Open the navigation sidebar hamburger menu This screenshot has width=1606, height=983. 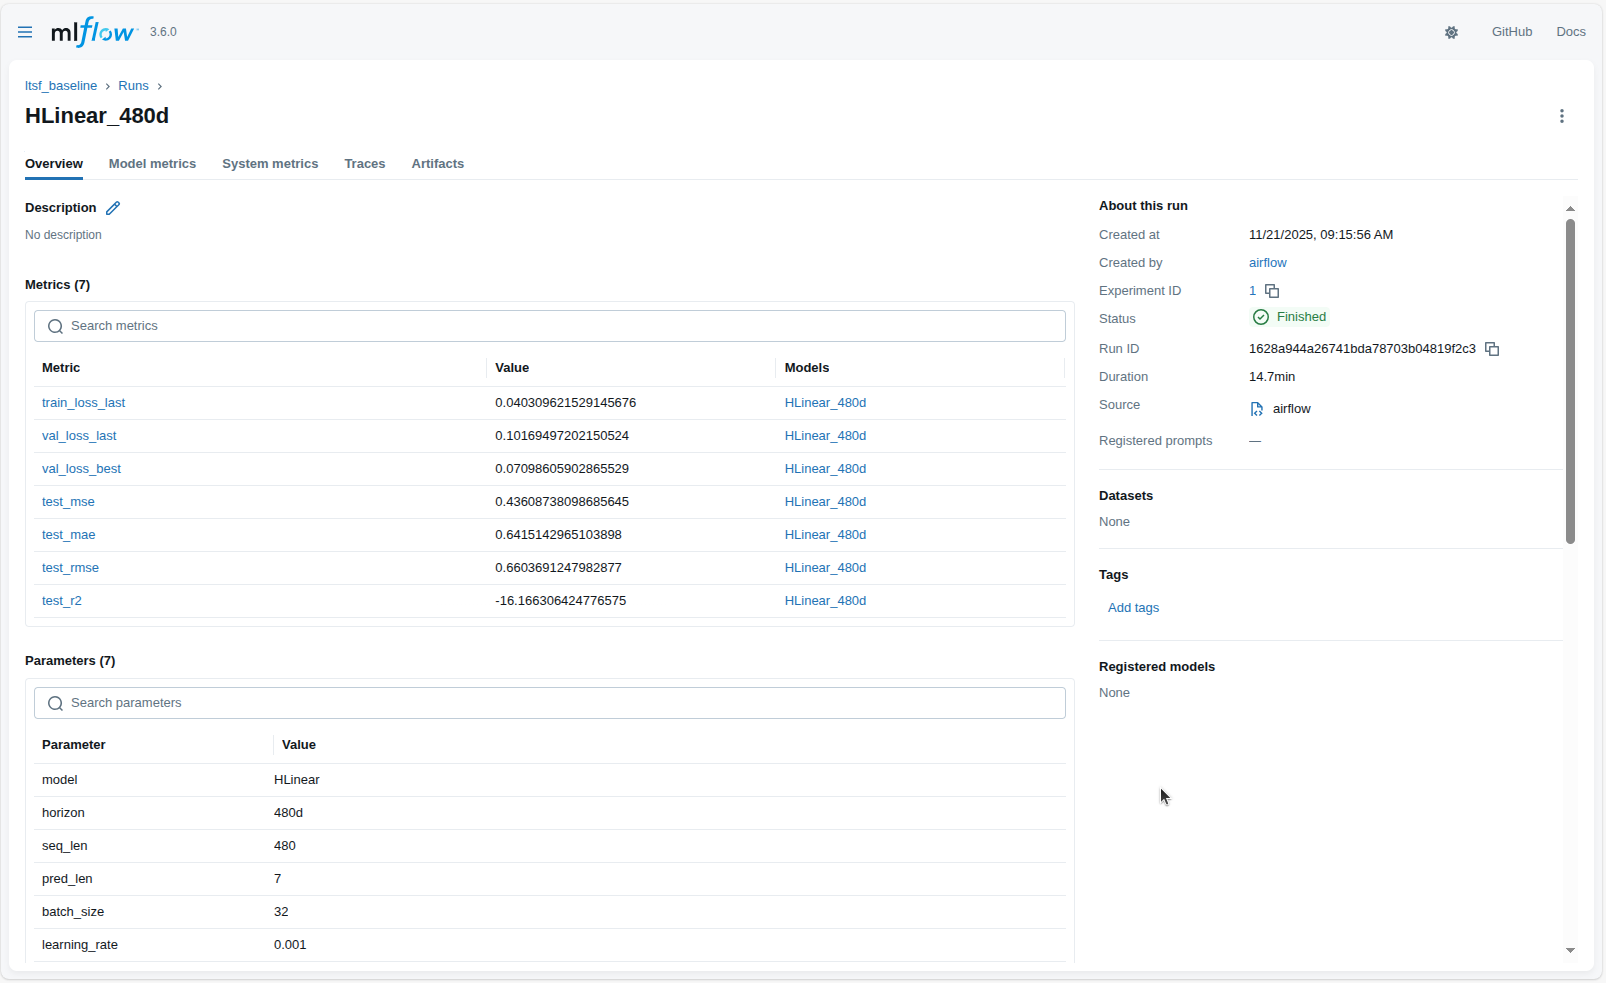[25, 31]
